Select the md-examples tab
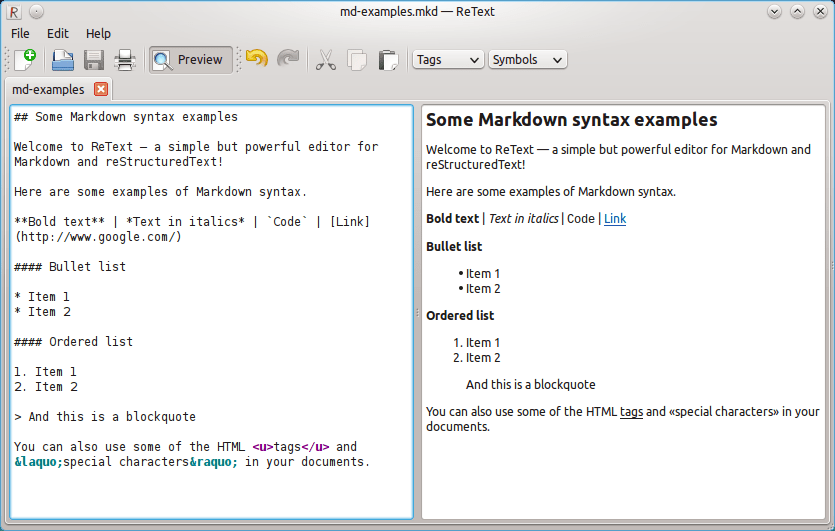Screen dimensions: 835x531 click(48, 89)
